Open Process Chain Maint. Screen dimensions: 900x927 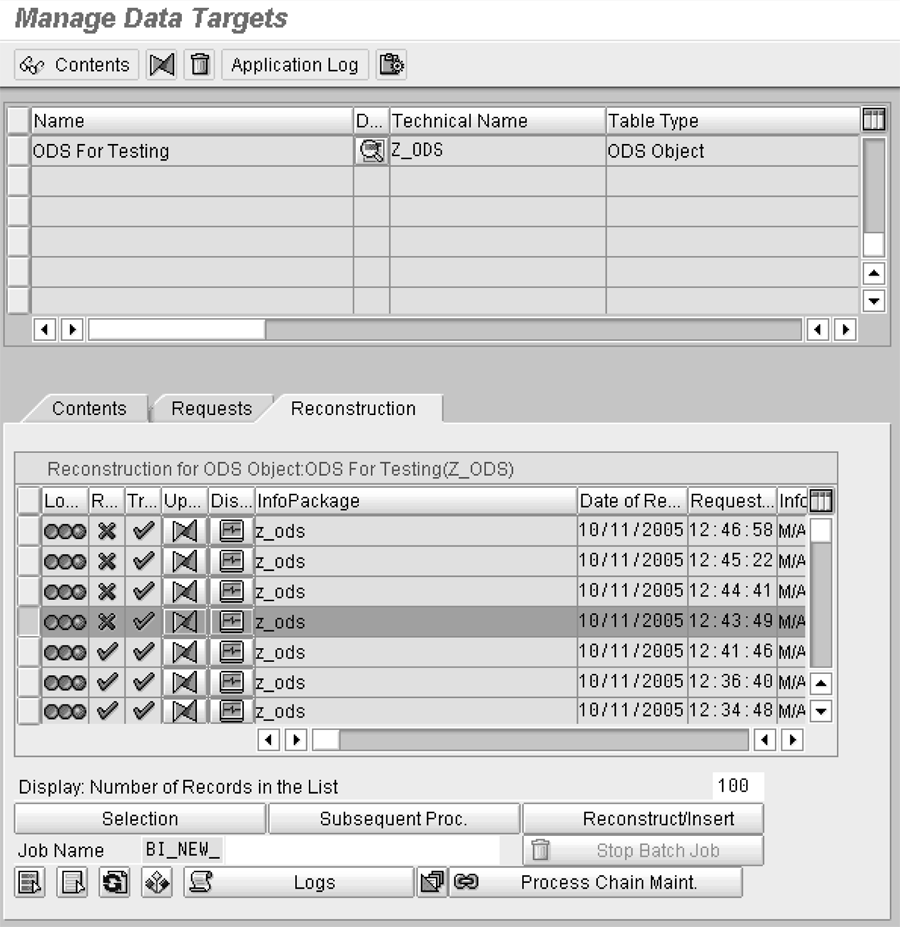pos(595,882)
